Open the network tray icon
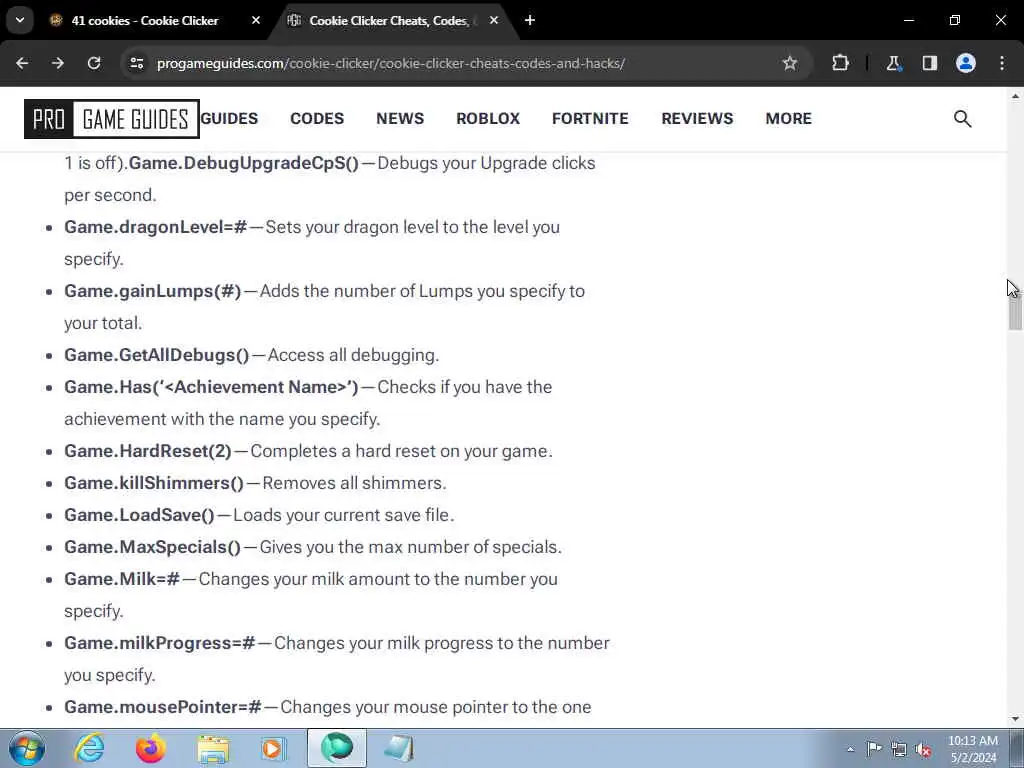The width and height of the screenshot is (1024, 768). [x=899, y=749]
